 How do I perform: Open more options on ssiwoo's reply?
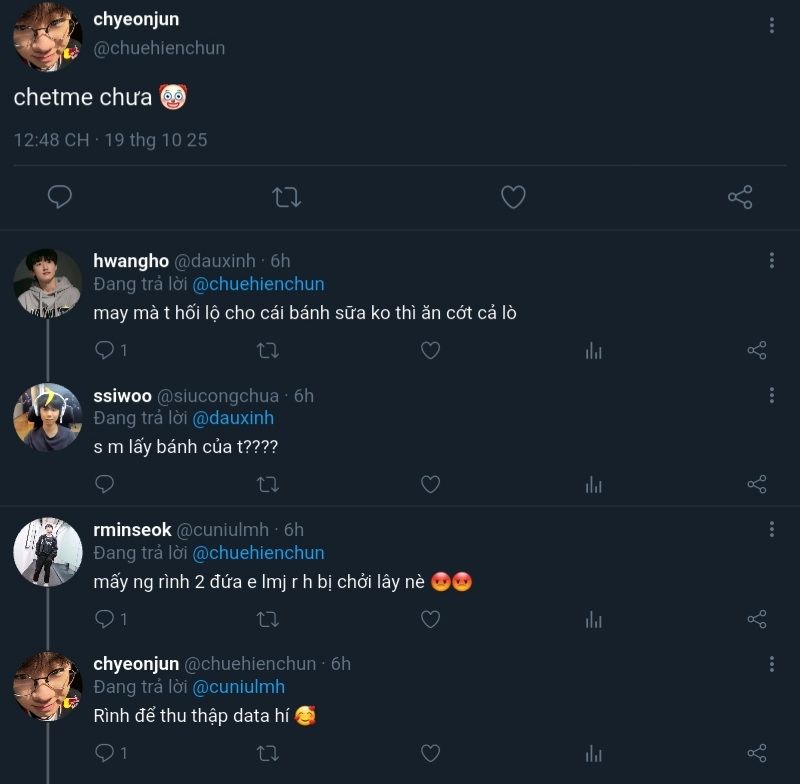coord(771,395)
